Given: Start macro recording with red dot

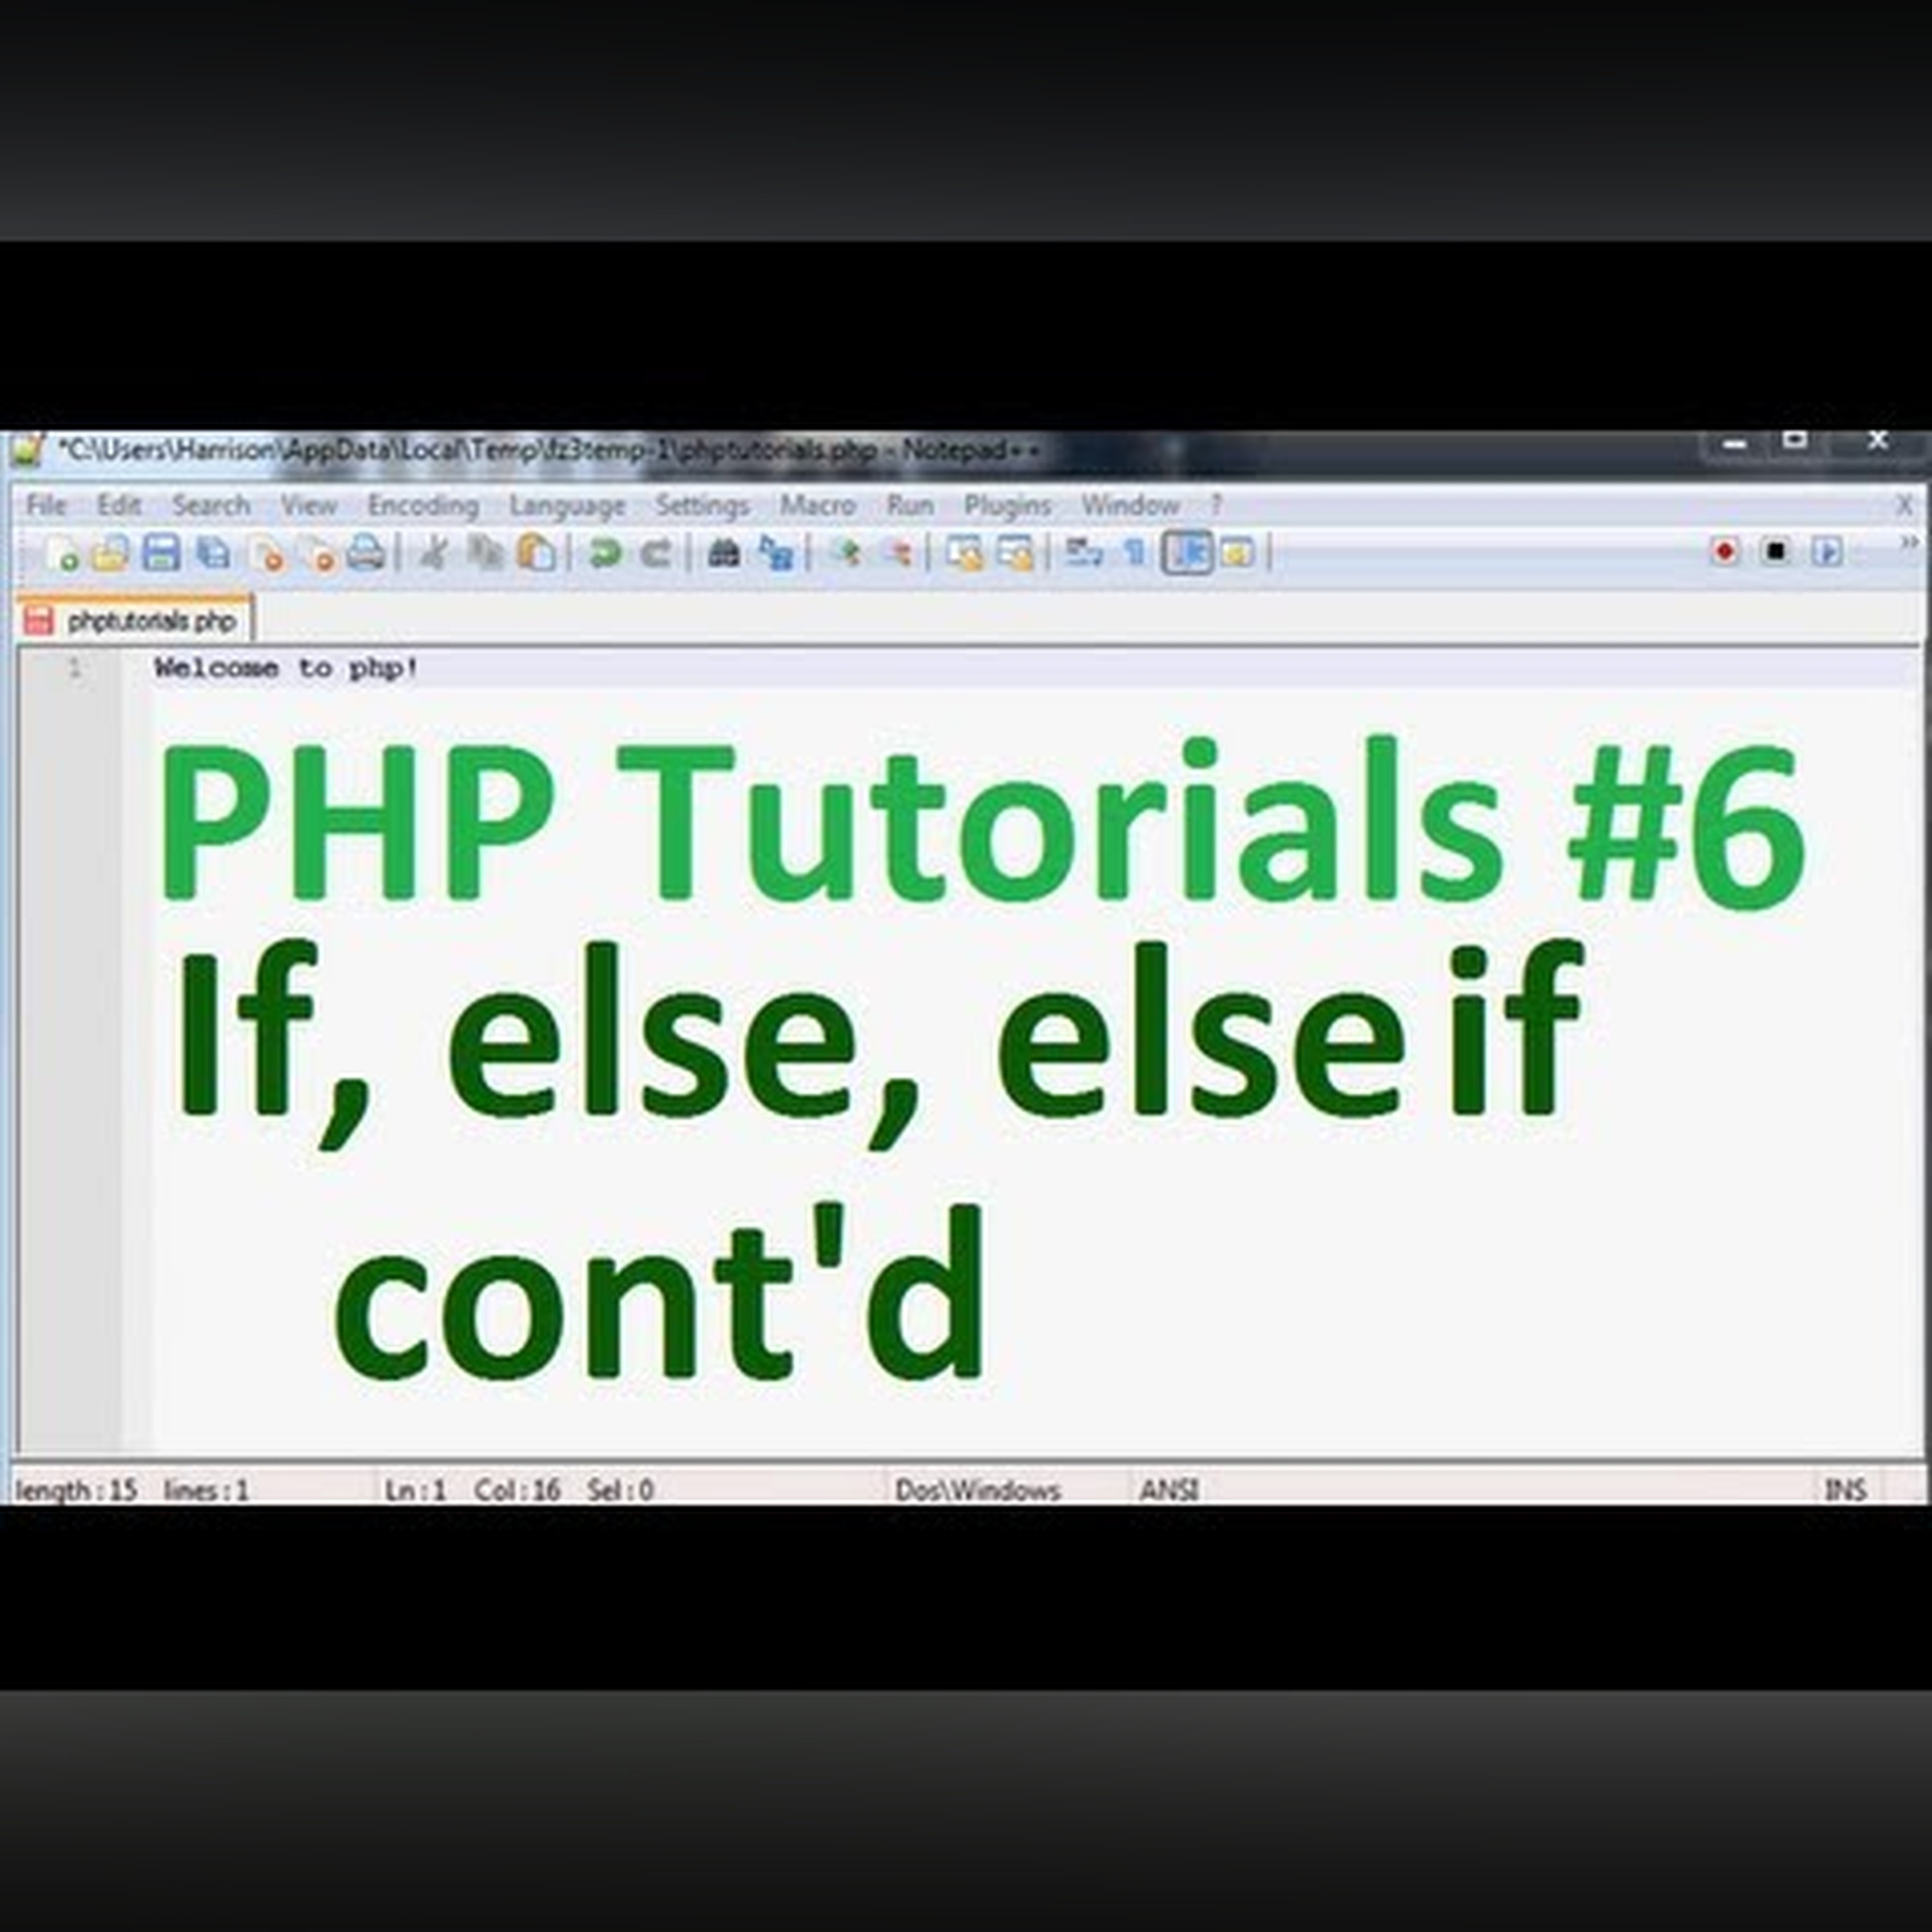Looking at the screenshot, I should point(1724,552).
